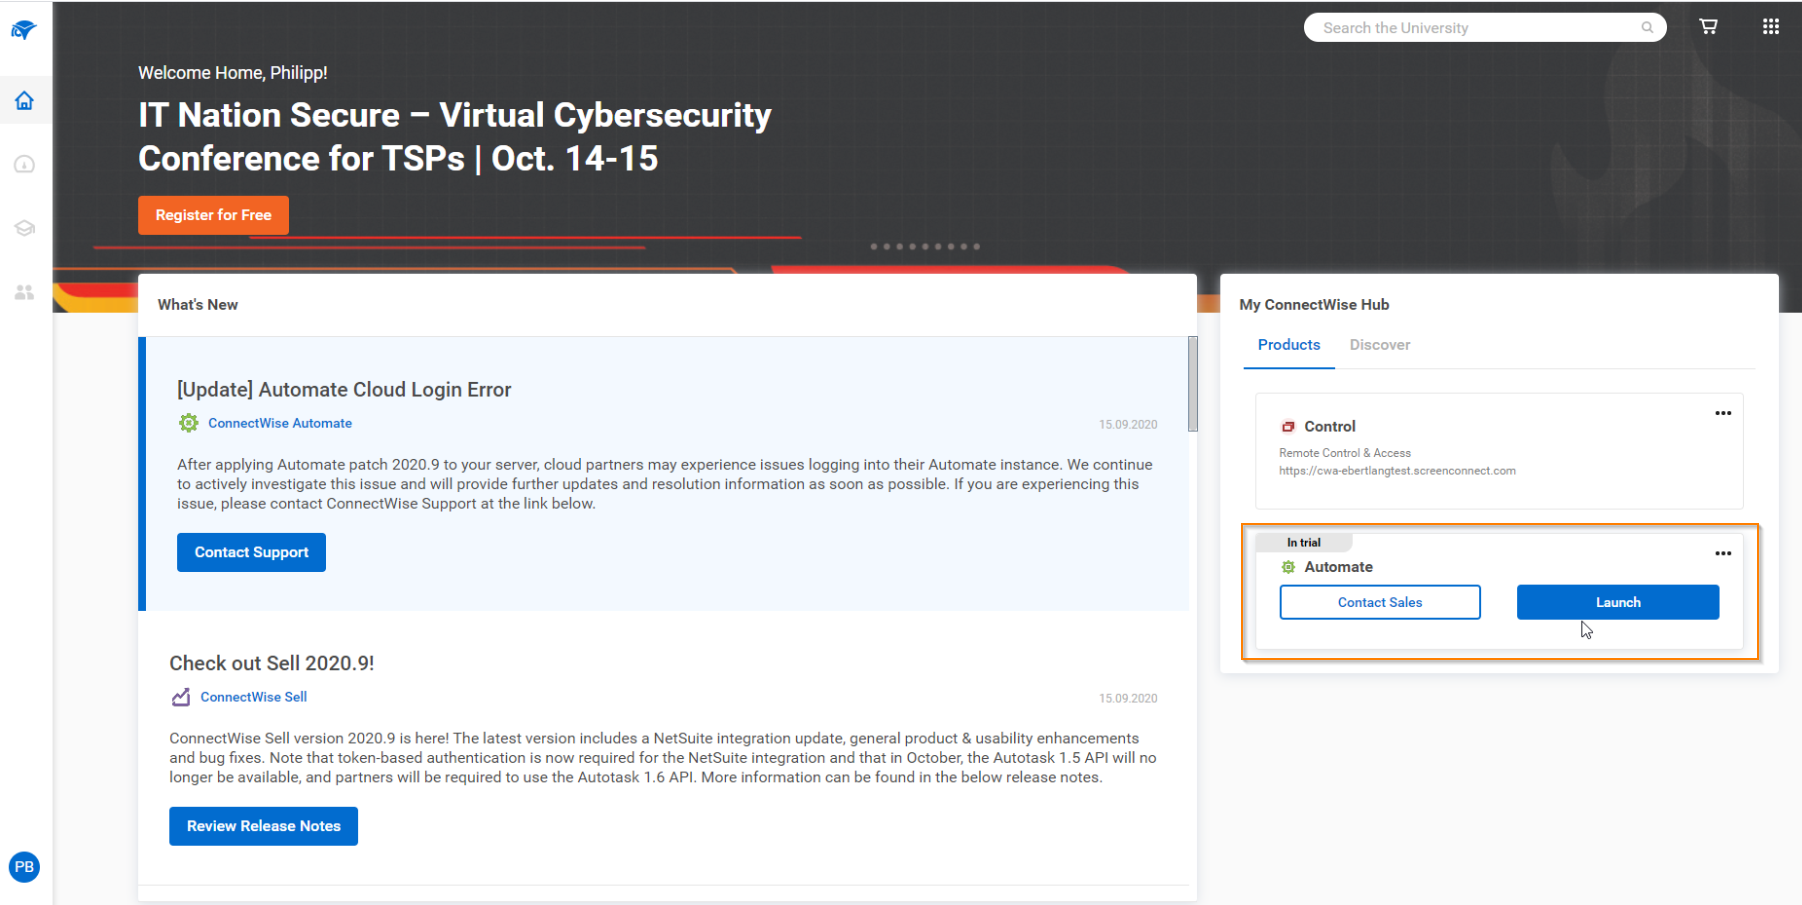
Task: Click the ConnectWise logo in the sidebar
Action: coord(24,30)
